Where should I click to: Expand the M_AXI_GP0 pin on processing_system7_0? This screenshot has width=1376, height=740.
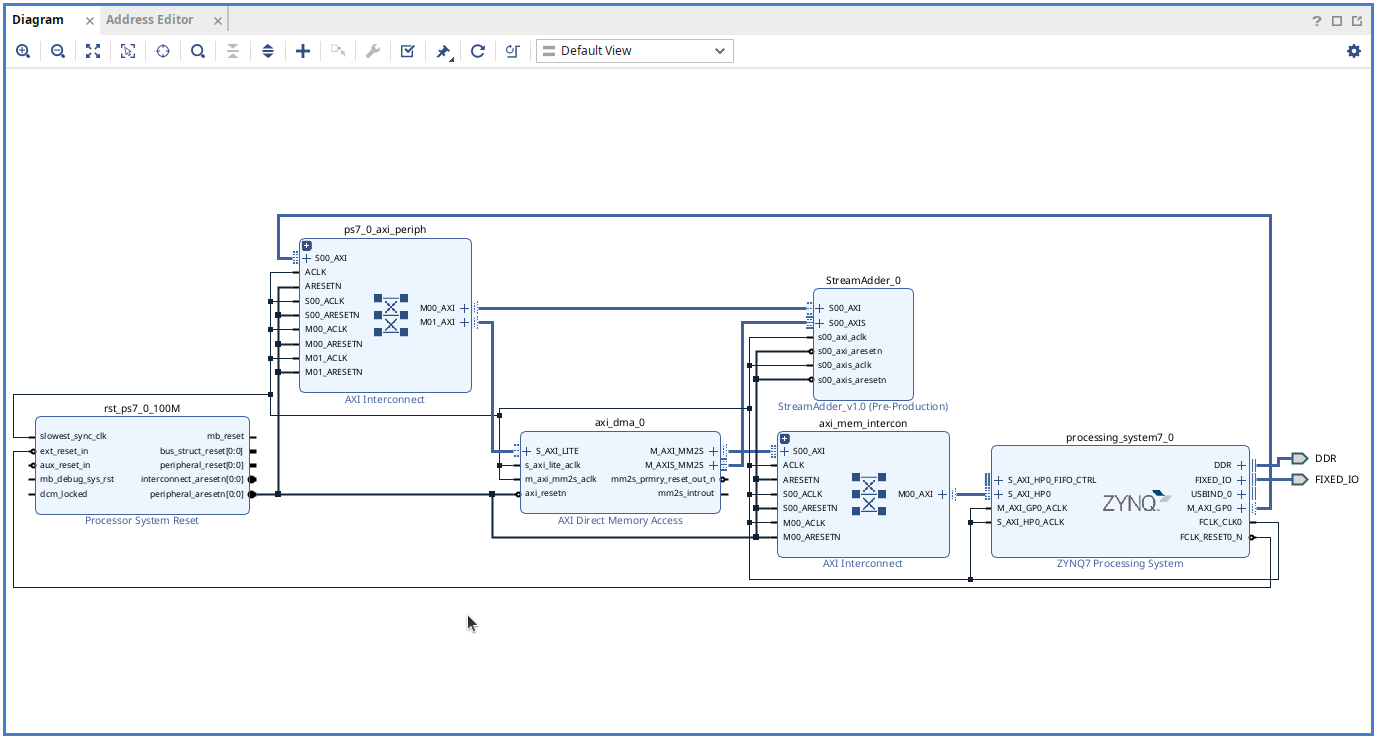click(x=1241, y=508)
